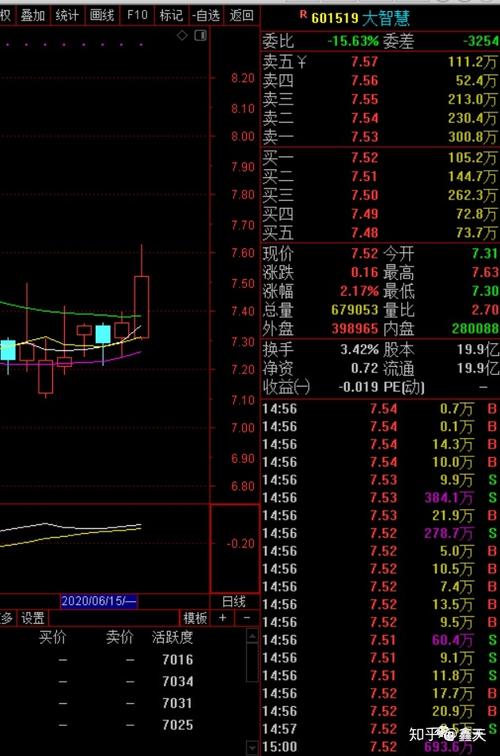Click the scrollbar down arrow at the bottom
Viewport: 500px width, 756px height.
tap(252, 746)
